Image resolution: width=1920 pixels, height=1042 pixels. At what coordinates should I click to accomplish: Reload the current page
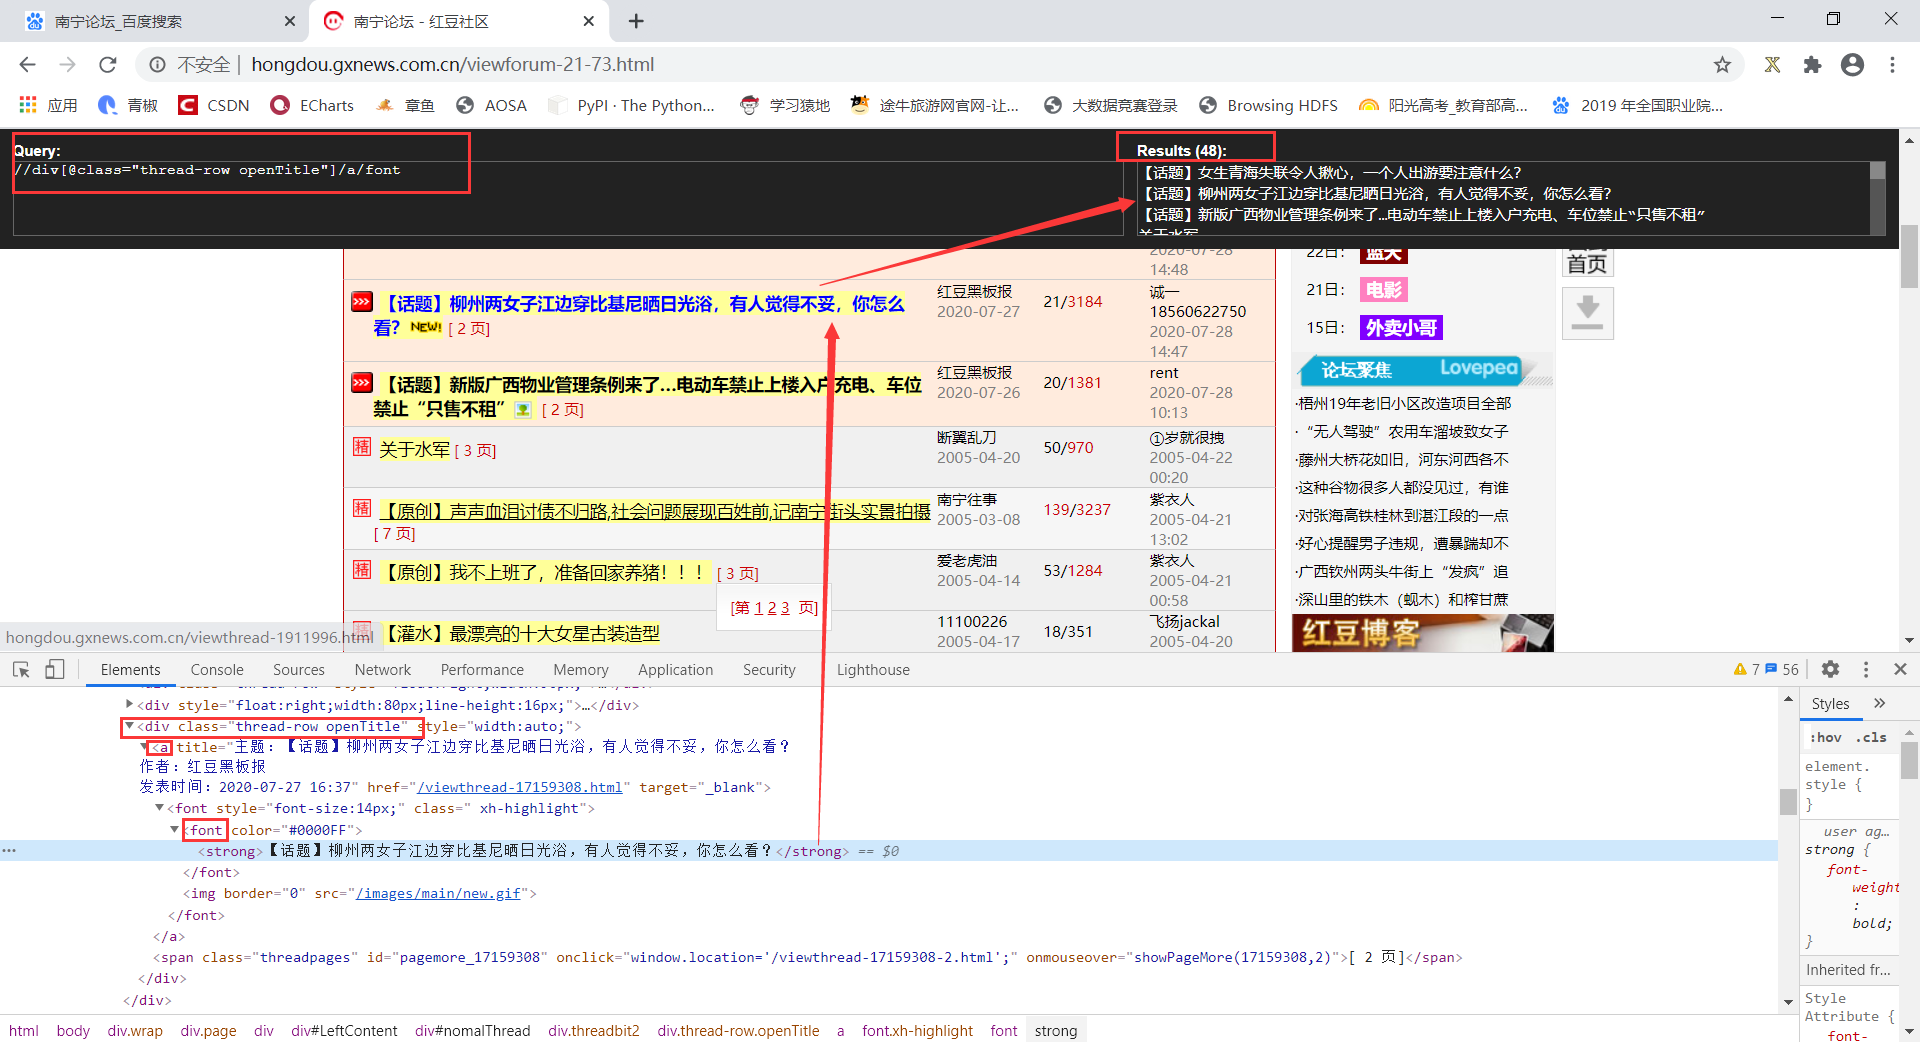(x=108, y=65)
